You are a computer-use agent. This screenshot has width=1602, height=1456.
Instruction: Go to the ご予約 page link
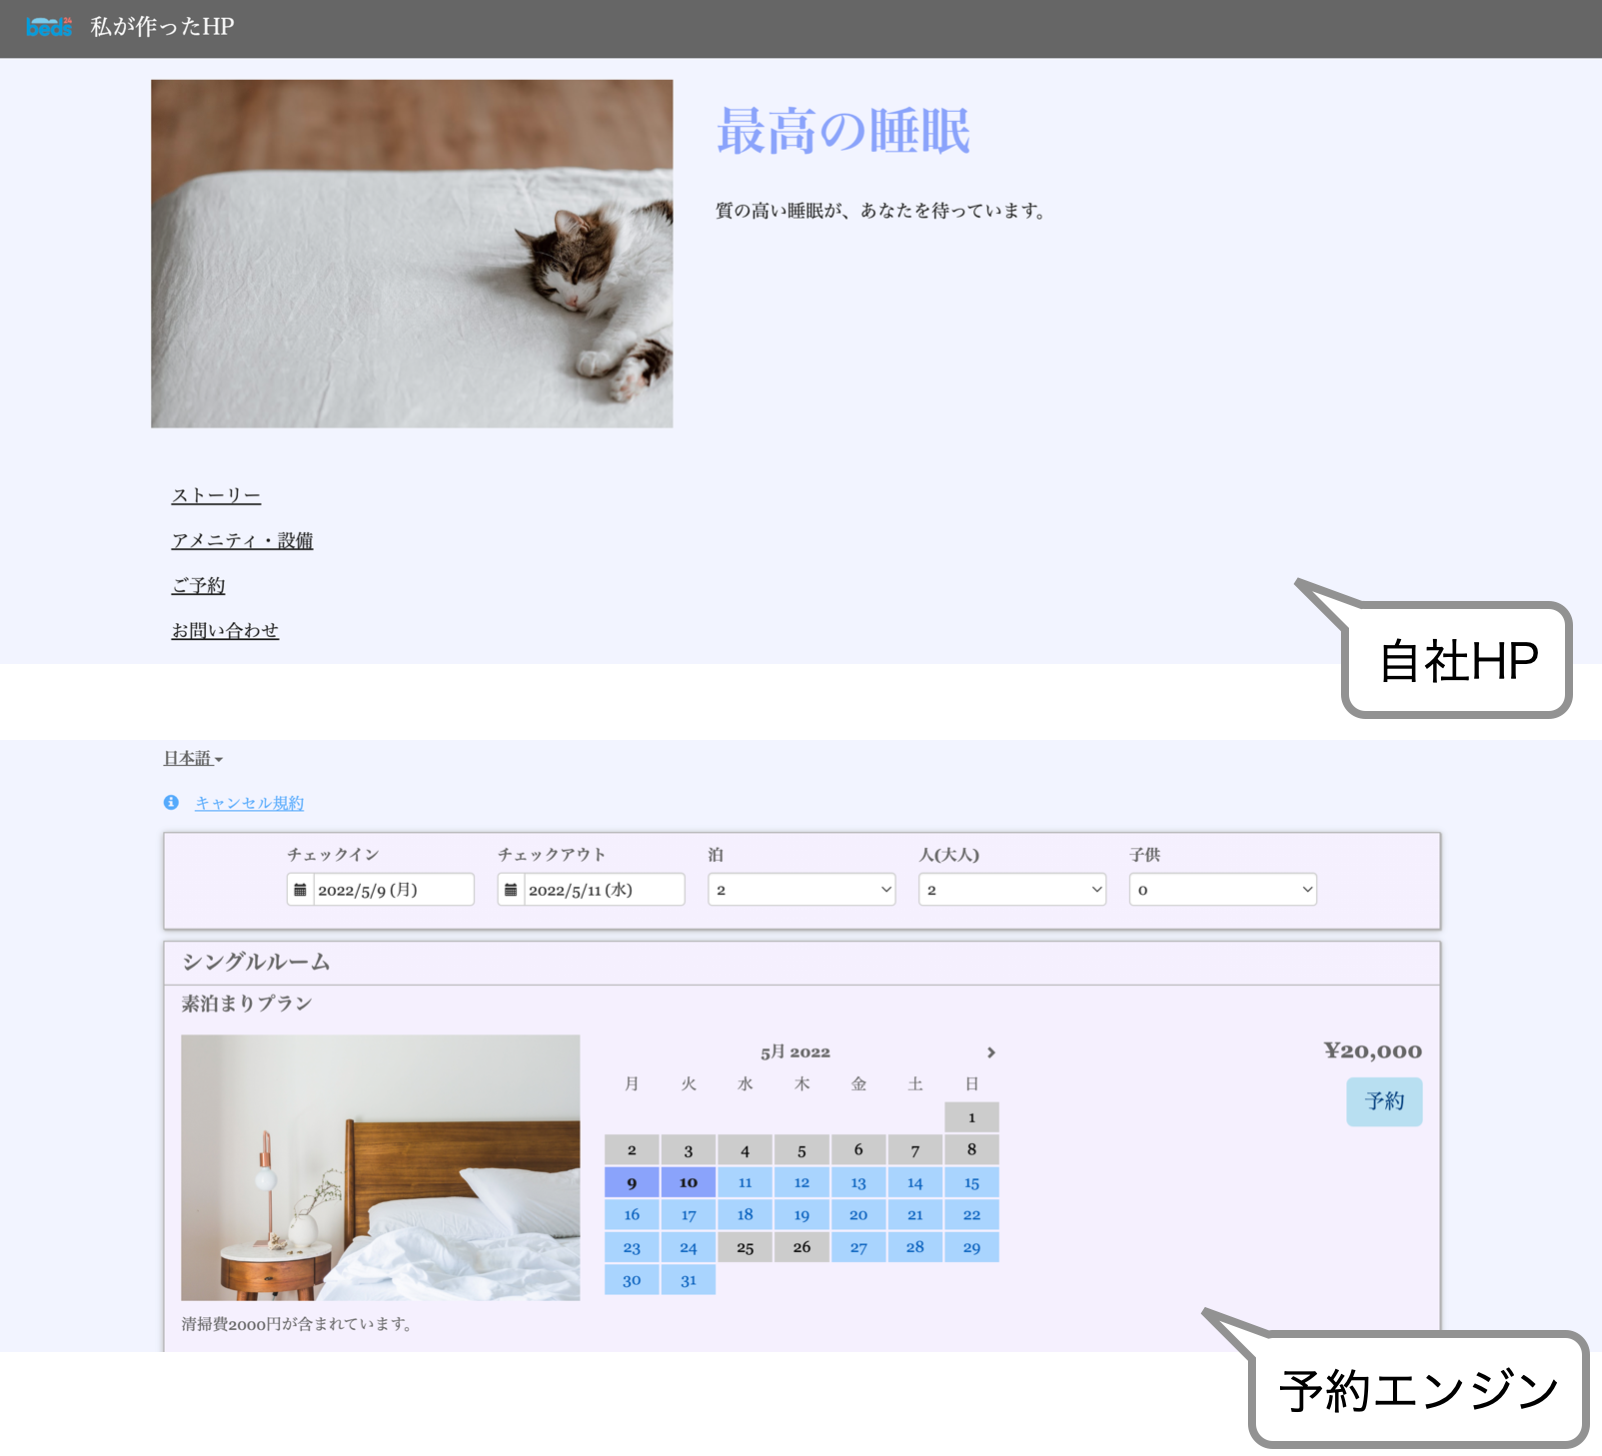(x=198, y=586)
